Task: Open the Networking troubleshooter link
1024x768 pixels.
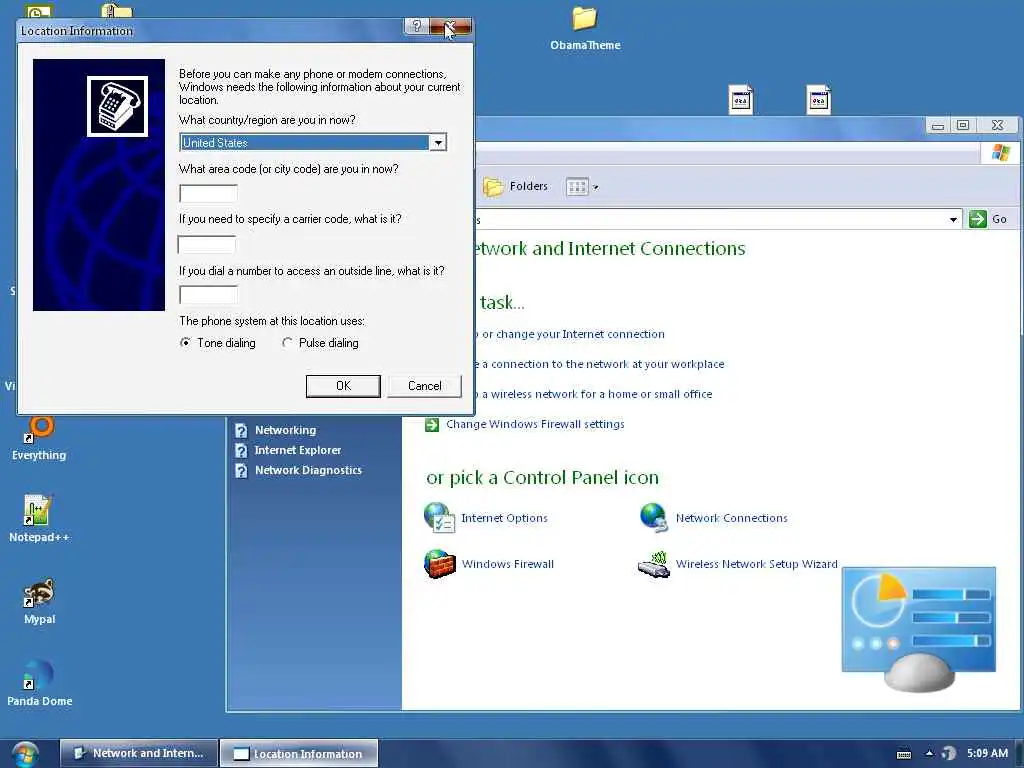Action: point(285,430)
